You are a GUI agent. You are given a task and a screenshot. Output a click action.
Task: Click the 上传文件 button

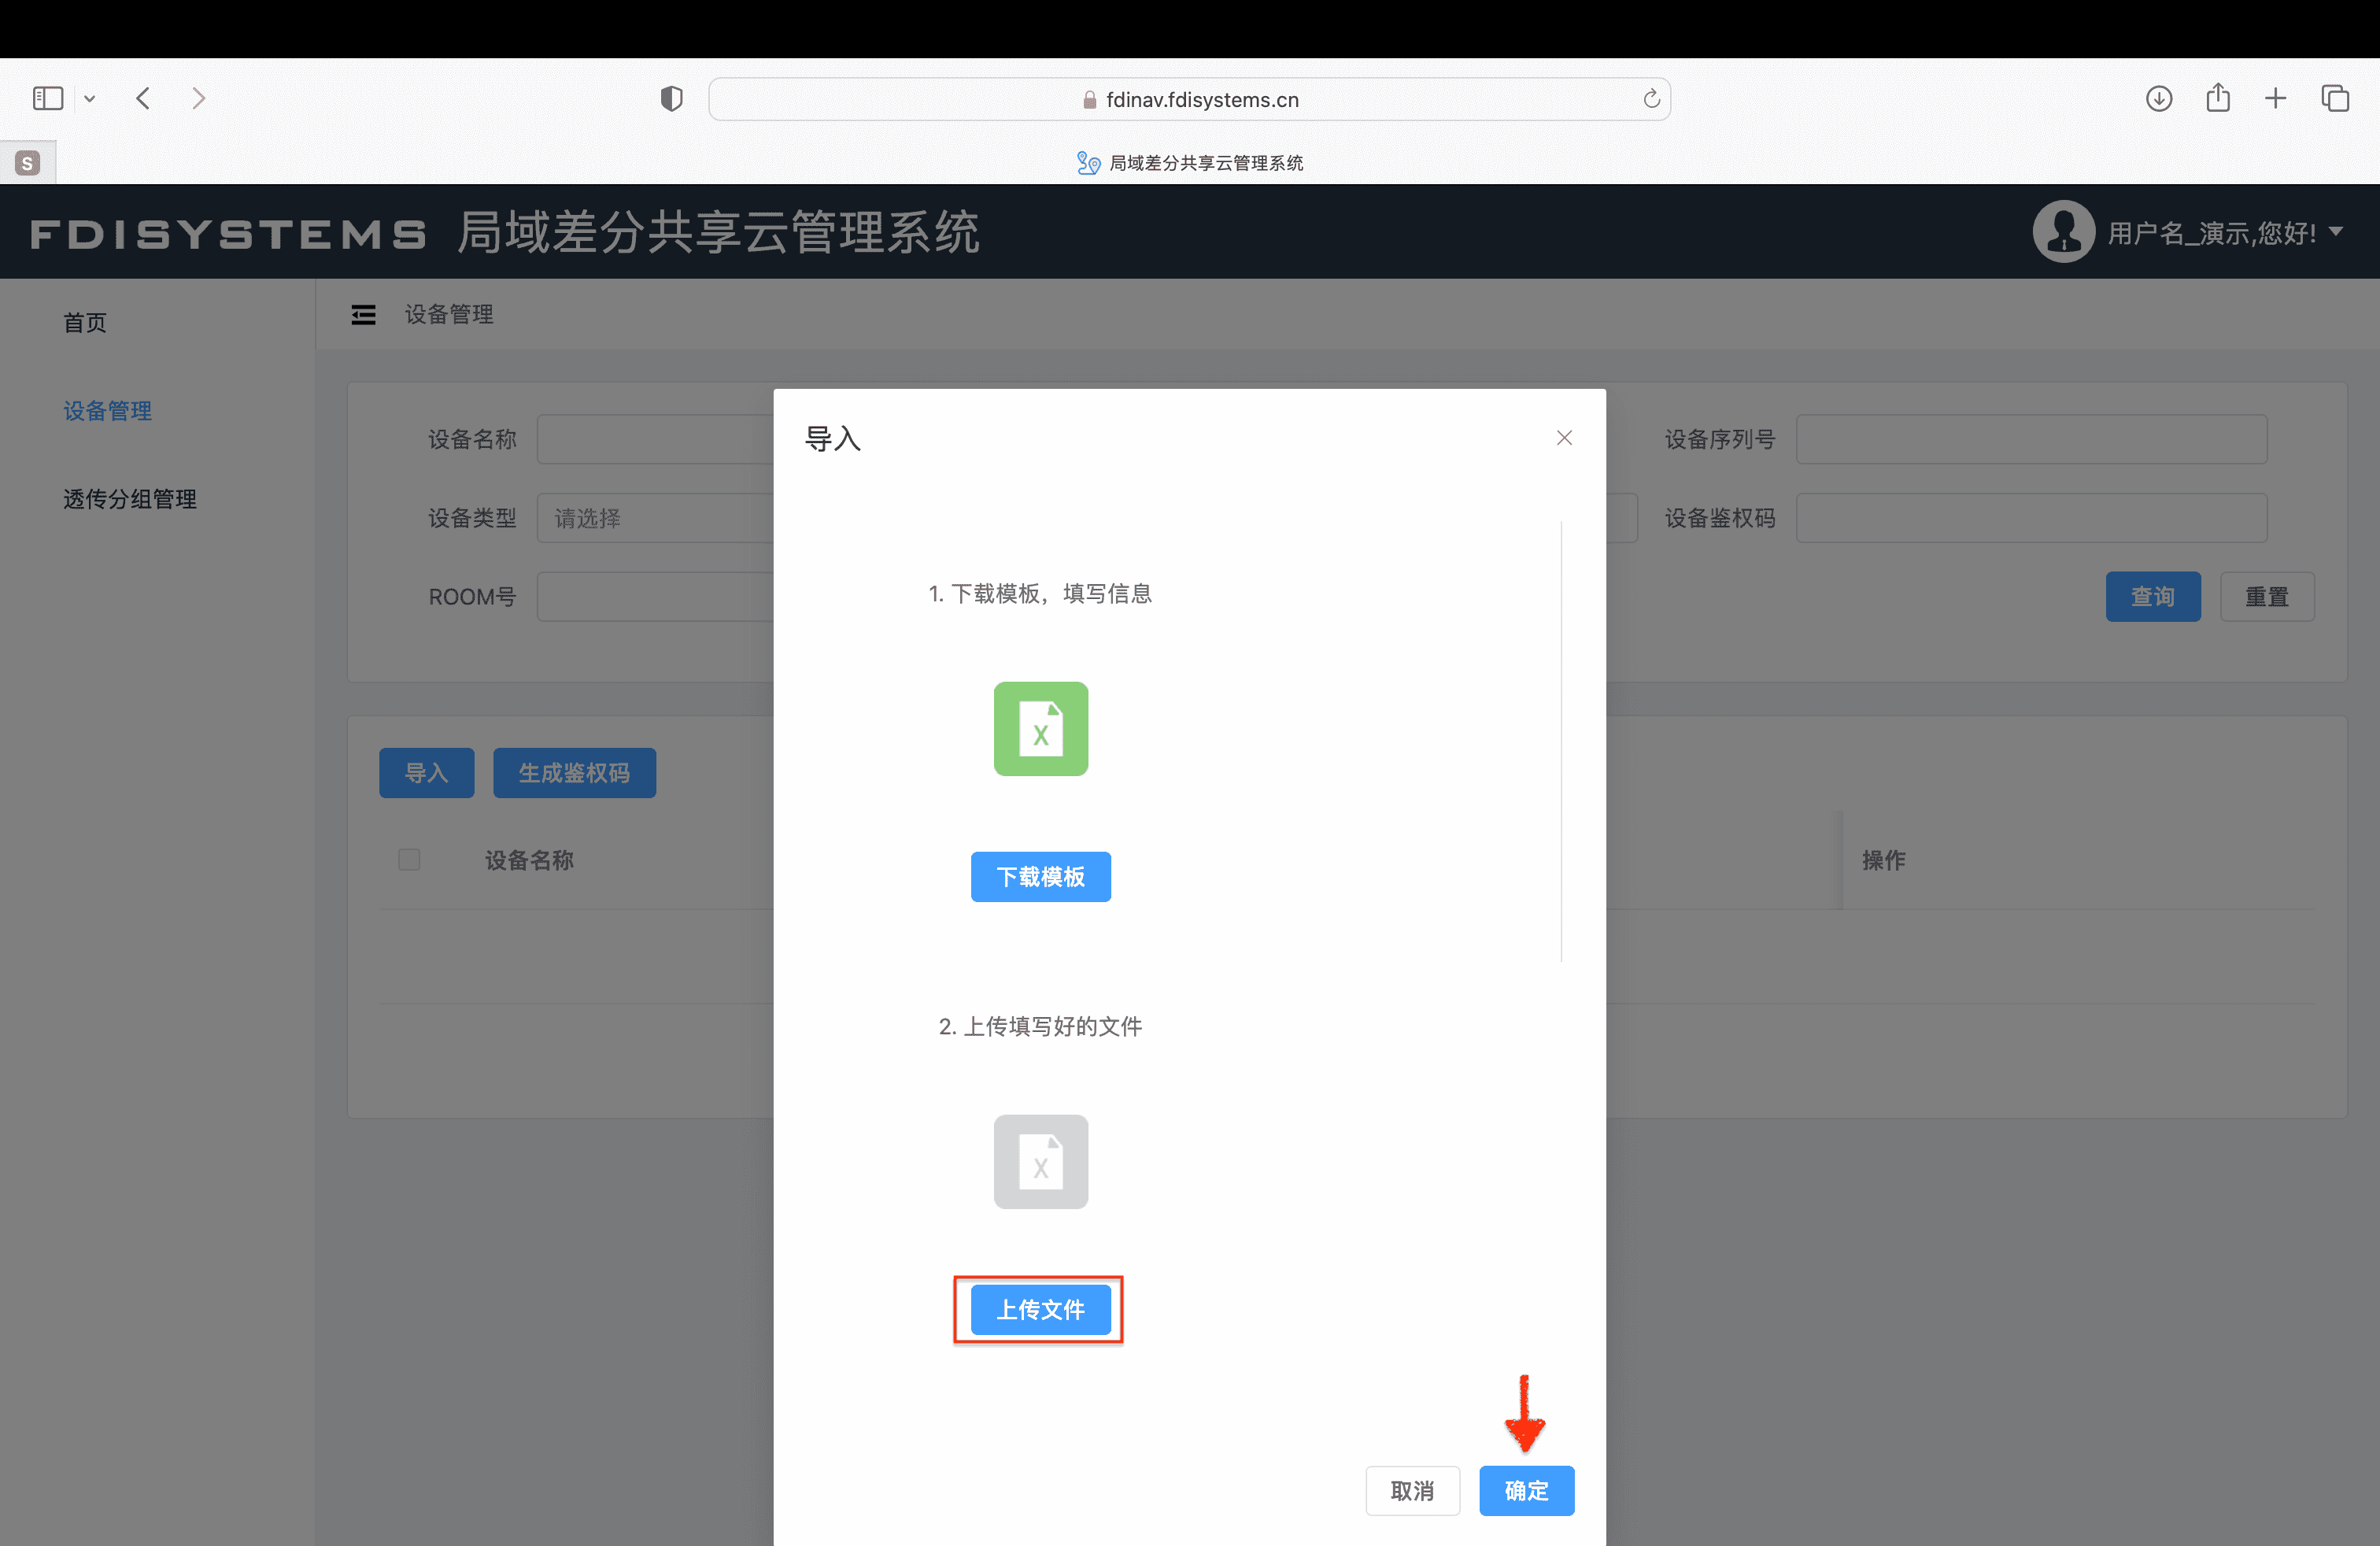coord(1040,1309)
